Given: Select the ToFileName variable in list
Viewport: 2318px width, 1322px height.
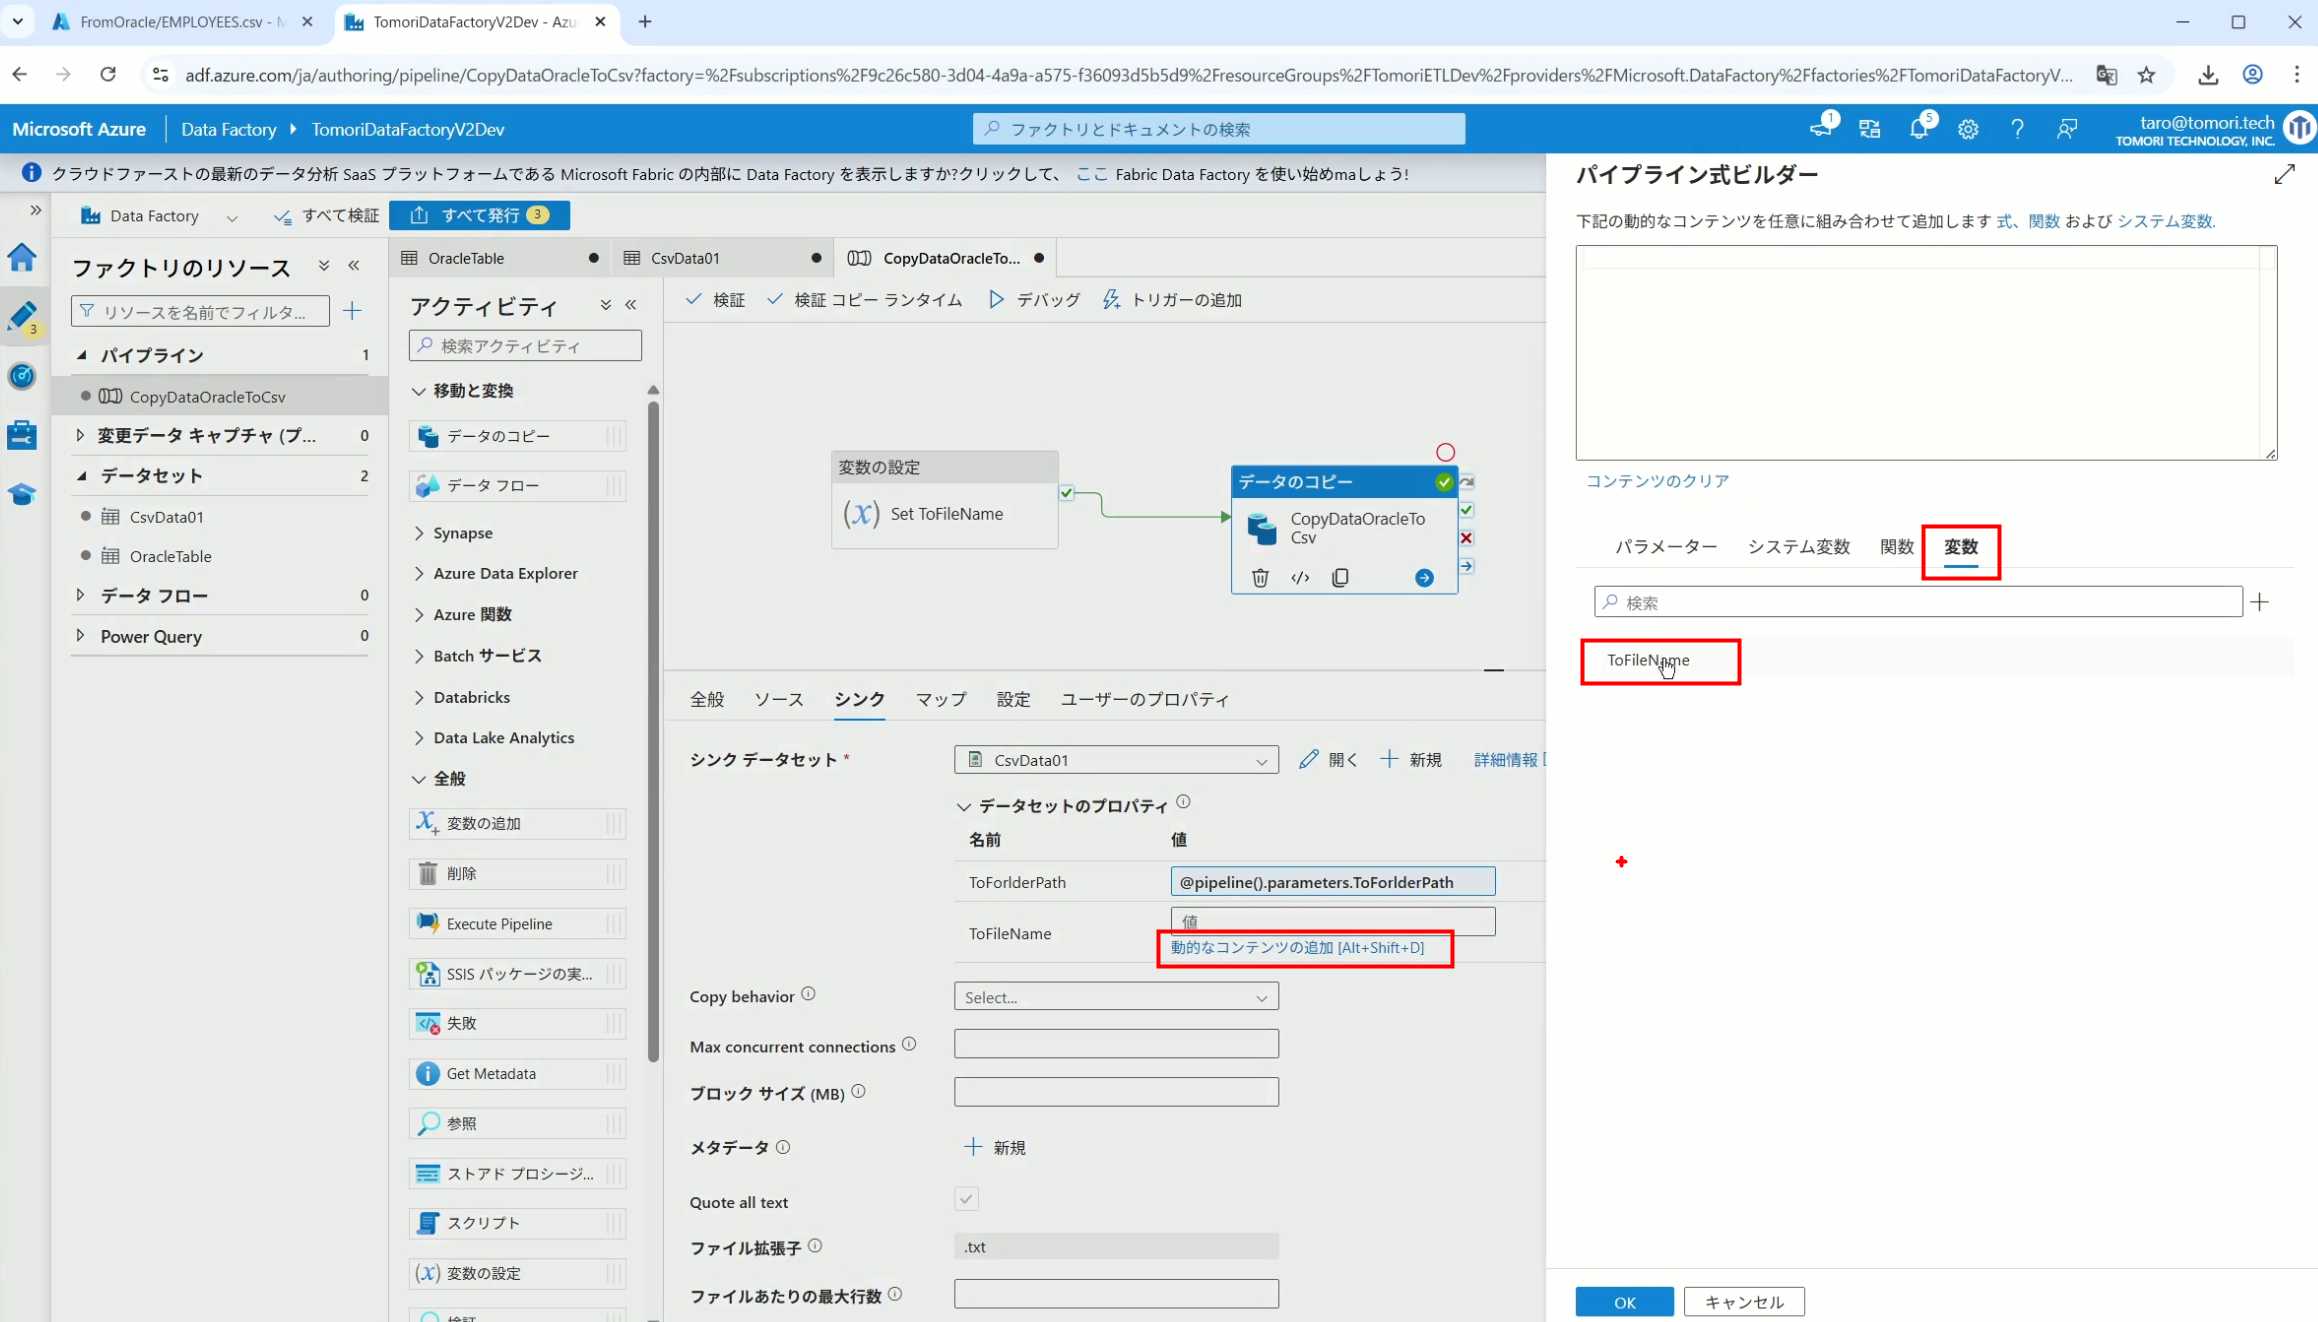Looking at the screenshot, I should (x=1648, y=660).
